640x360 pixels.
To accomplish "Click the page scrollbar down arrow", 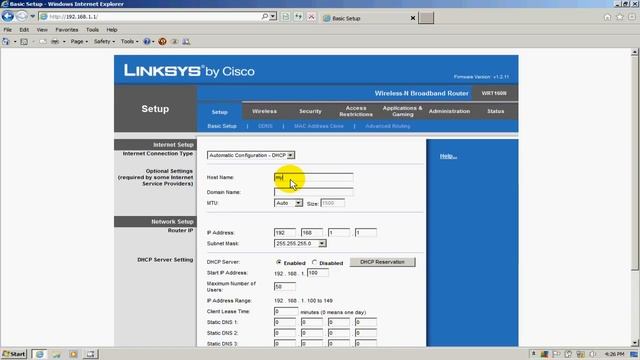I will pos(634,343).
